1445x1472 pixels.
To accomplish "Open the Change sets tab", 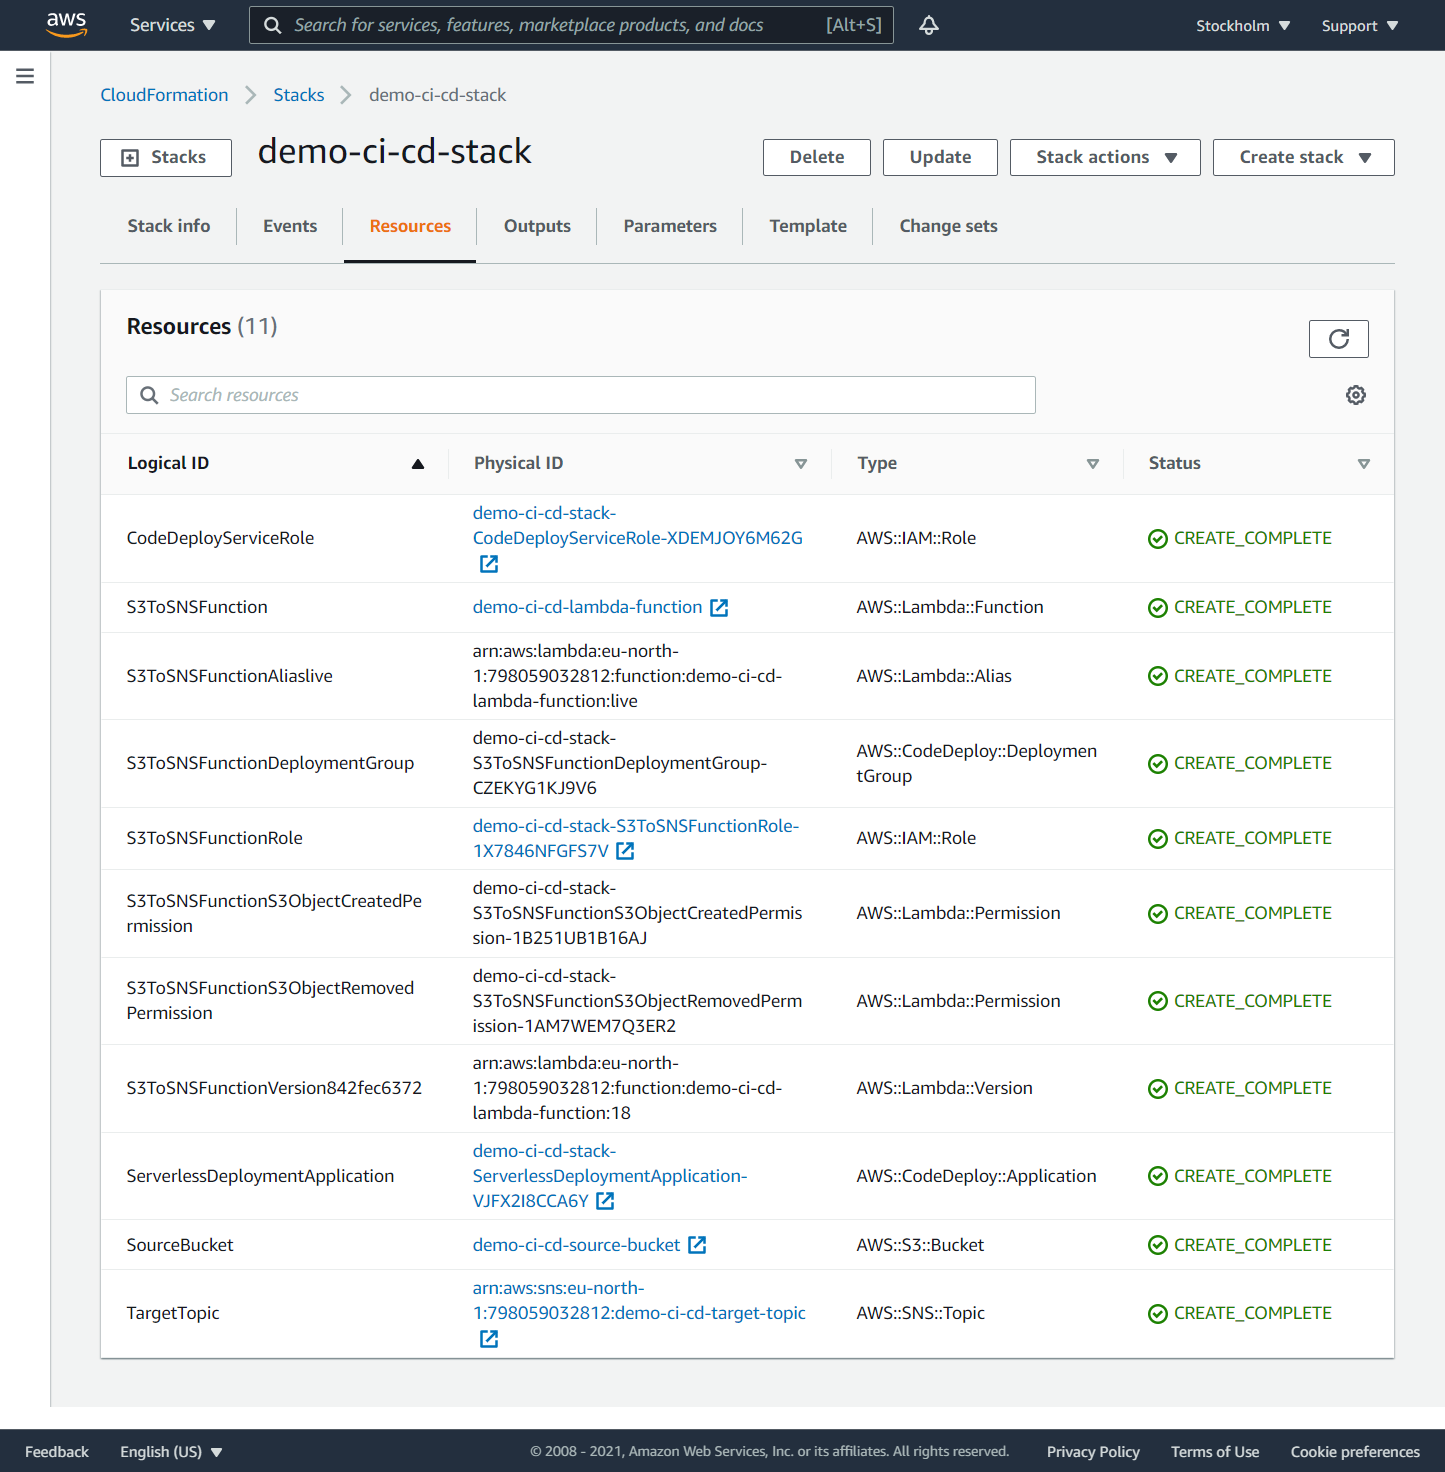I will 948,226.
